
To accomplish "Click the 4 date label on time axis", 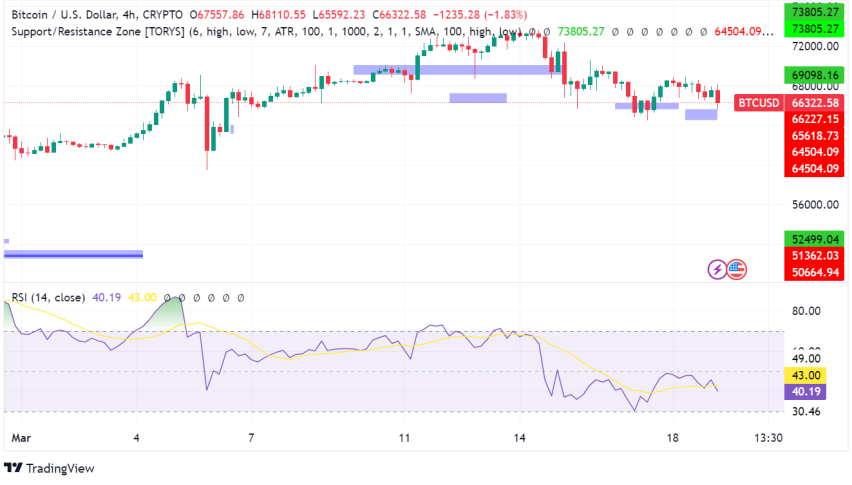I will pos(136,438).
